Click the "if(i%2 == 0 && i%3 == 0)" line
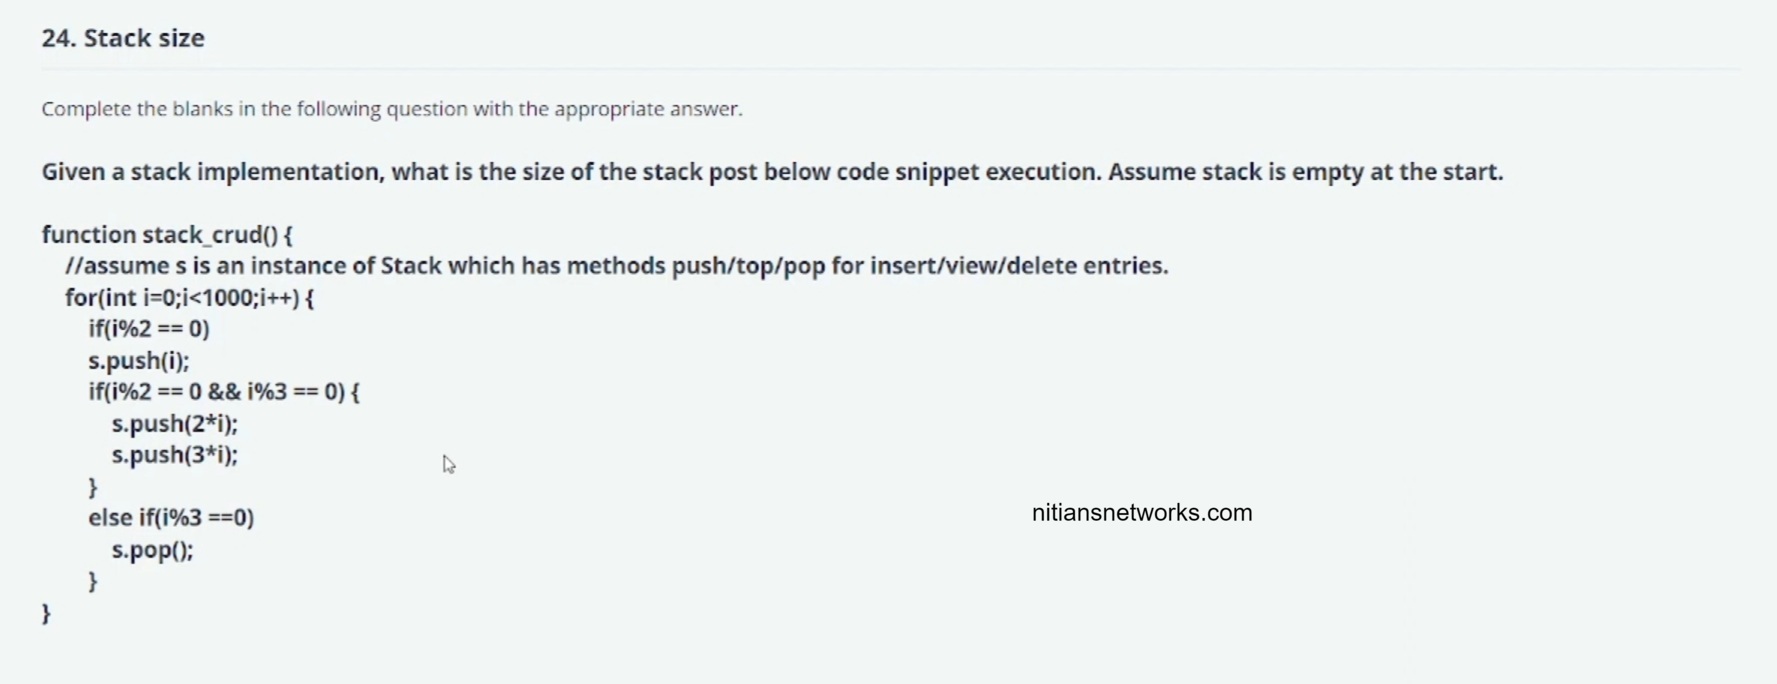 click(x=223, y=392)
